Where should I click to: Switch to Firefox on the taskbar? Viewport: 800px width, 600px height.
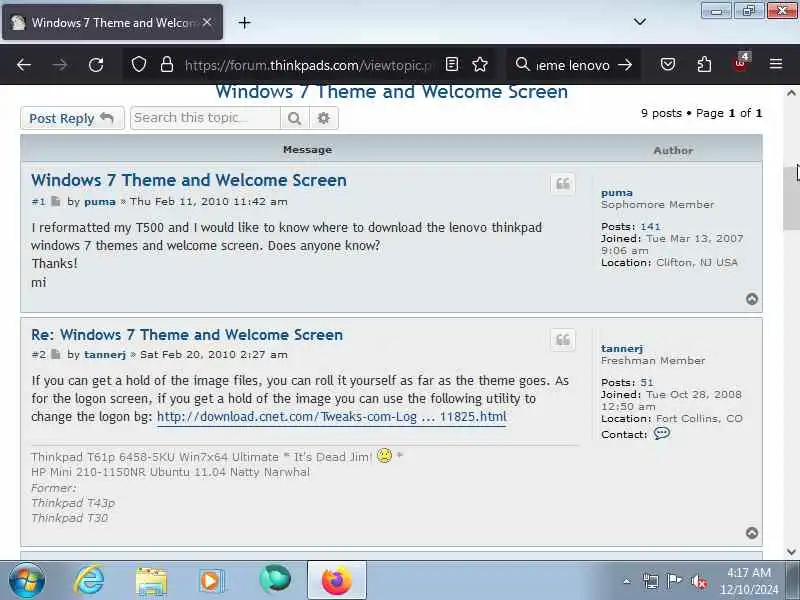click(337, 580)
